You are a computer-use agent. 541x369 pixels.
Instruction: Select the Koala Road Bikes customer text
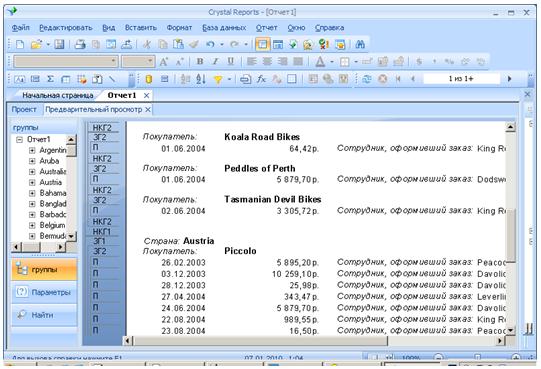262,137
